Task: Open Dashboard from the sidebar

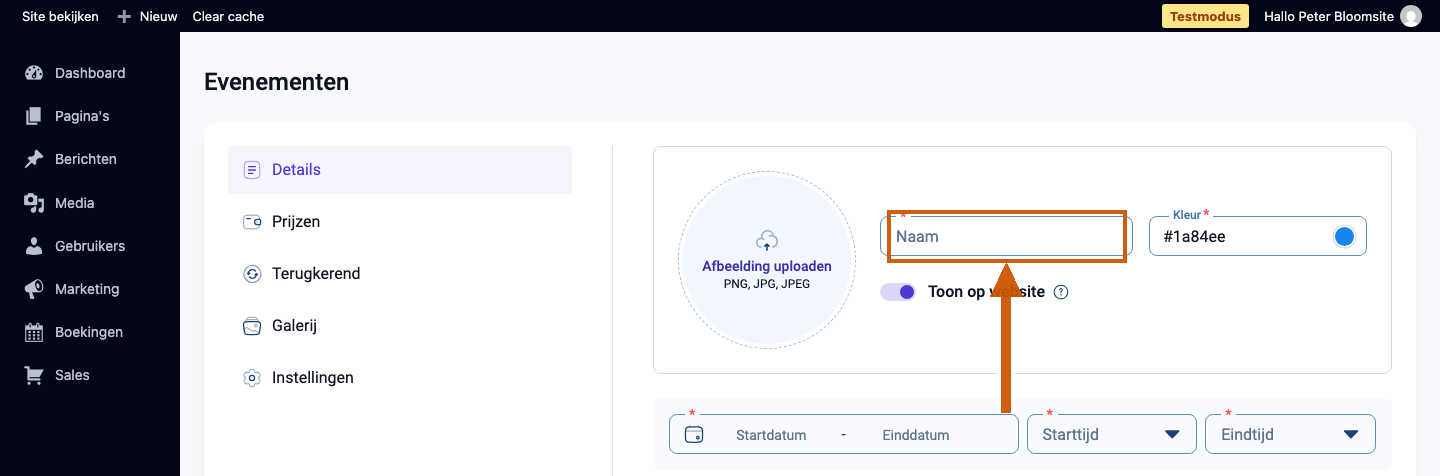Action: coord(90,73)
